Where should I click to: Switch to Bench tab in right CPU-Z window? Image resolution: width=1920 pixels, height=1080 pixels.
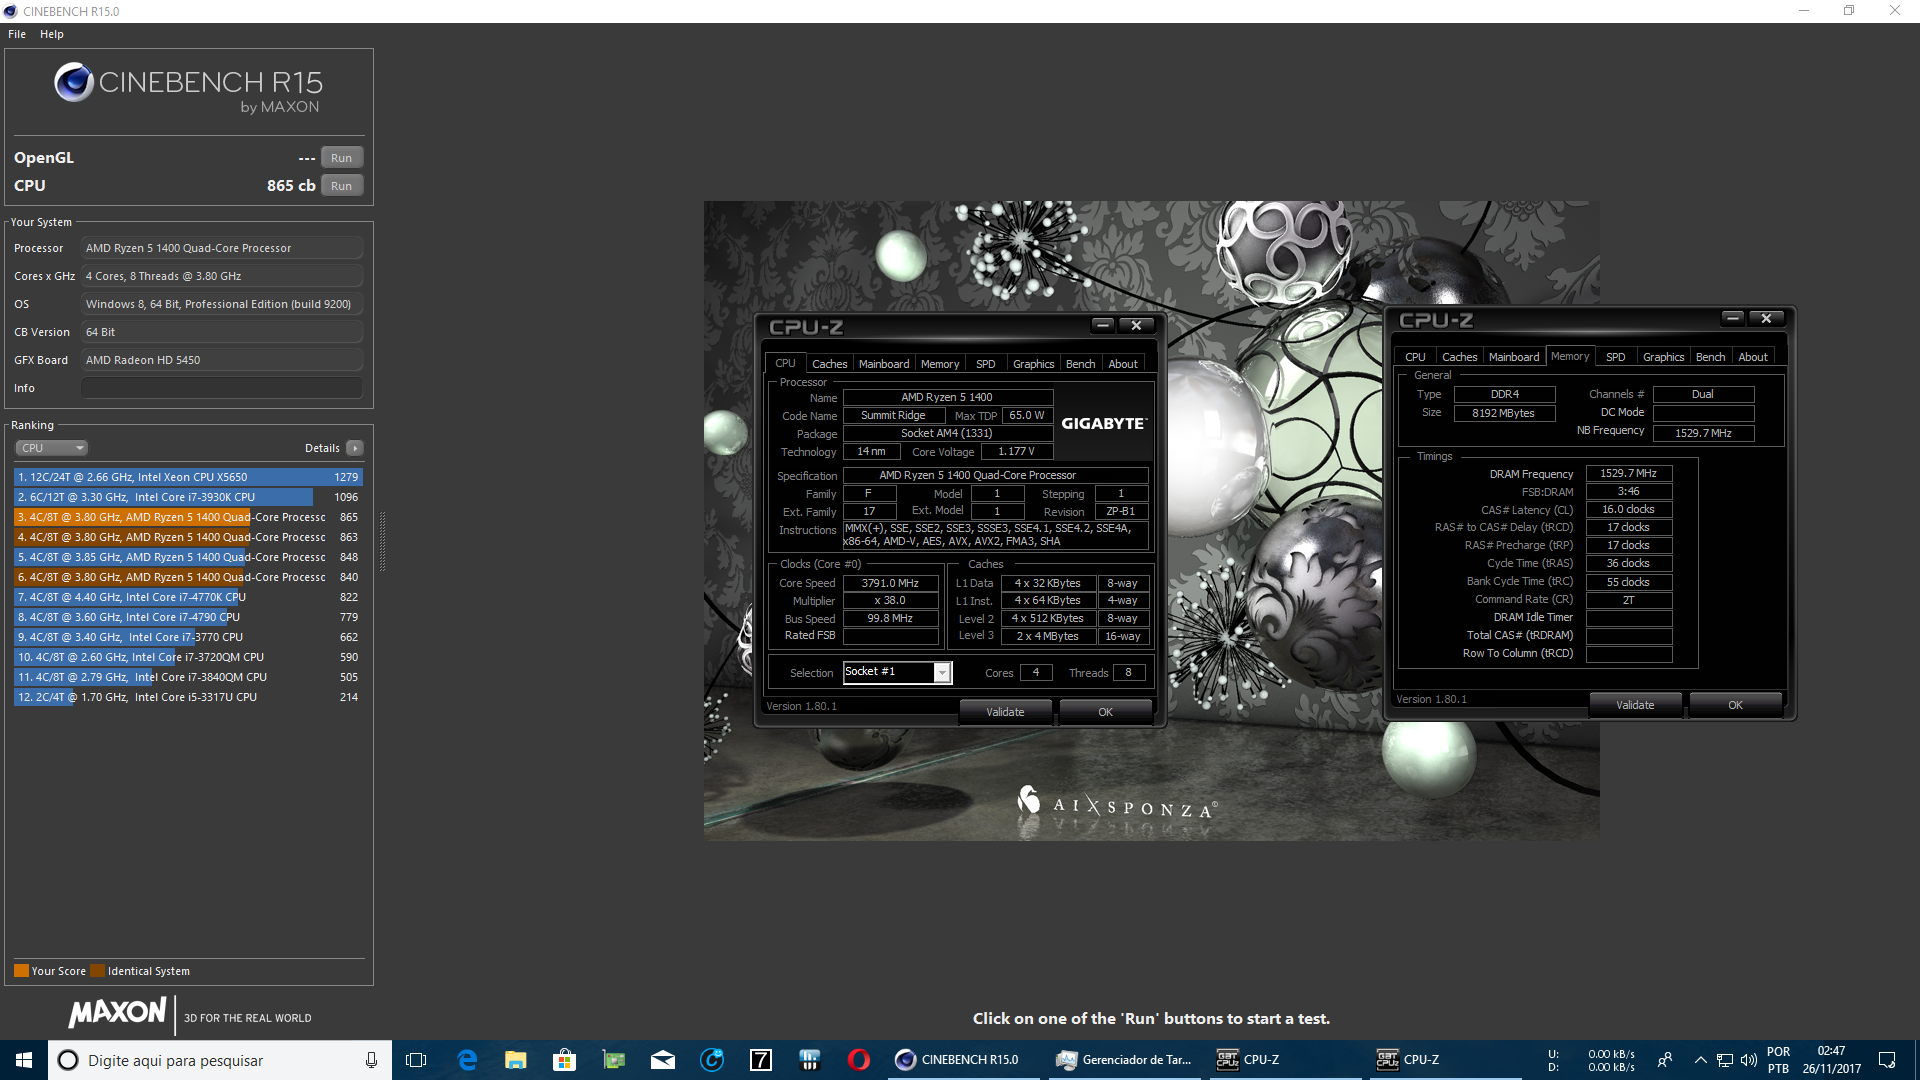click(1710, 357)
